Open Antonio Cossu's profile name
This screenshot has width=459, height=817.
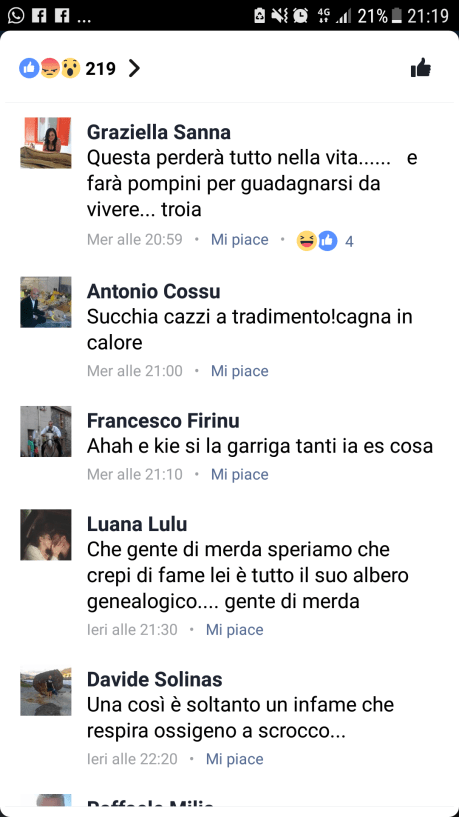(154, 291)
